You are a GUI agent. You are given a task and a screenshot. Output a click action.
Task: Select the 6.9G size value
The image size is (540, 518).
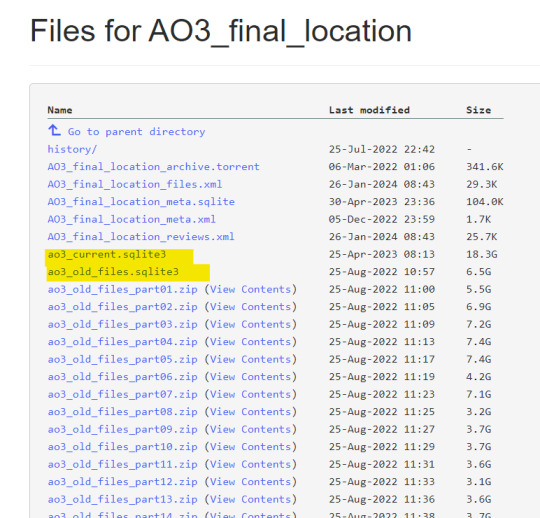pos(479,307)
